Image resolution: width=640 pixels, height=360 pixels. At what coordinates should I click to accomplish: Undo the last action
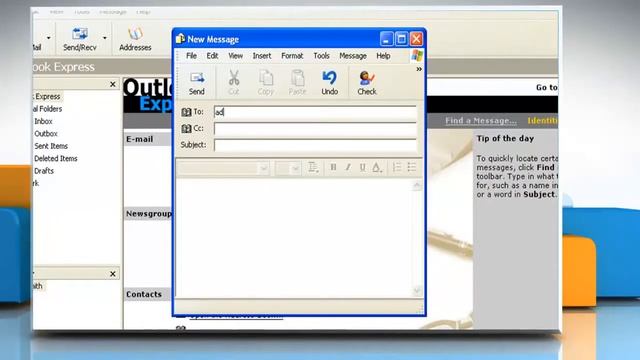coord(329,83)
